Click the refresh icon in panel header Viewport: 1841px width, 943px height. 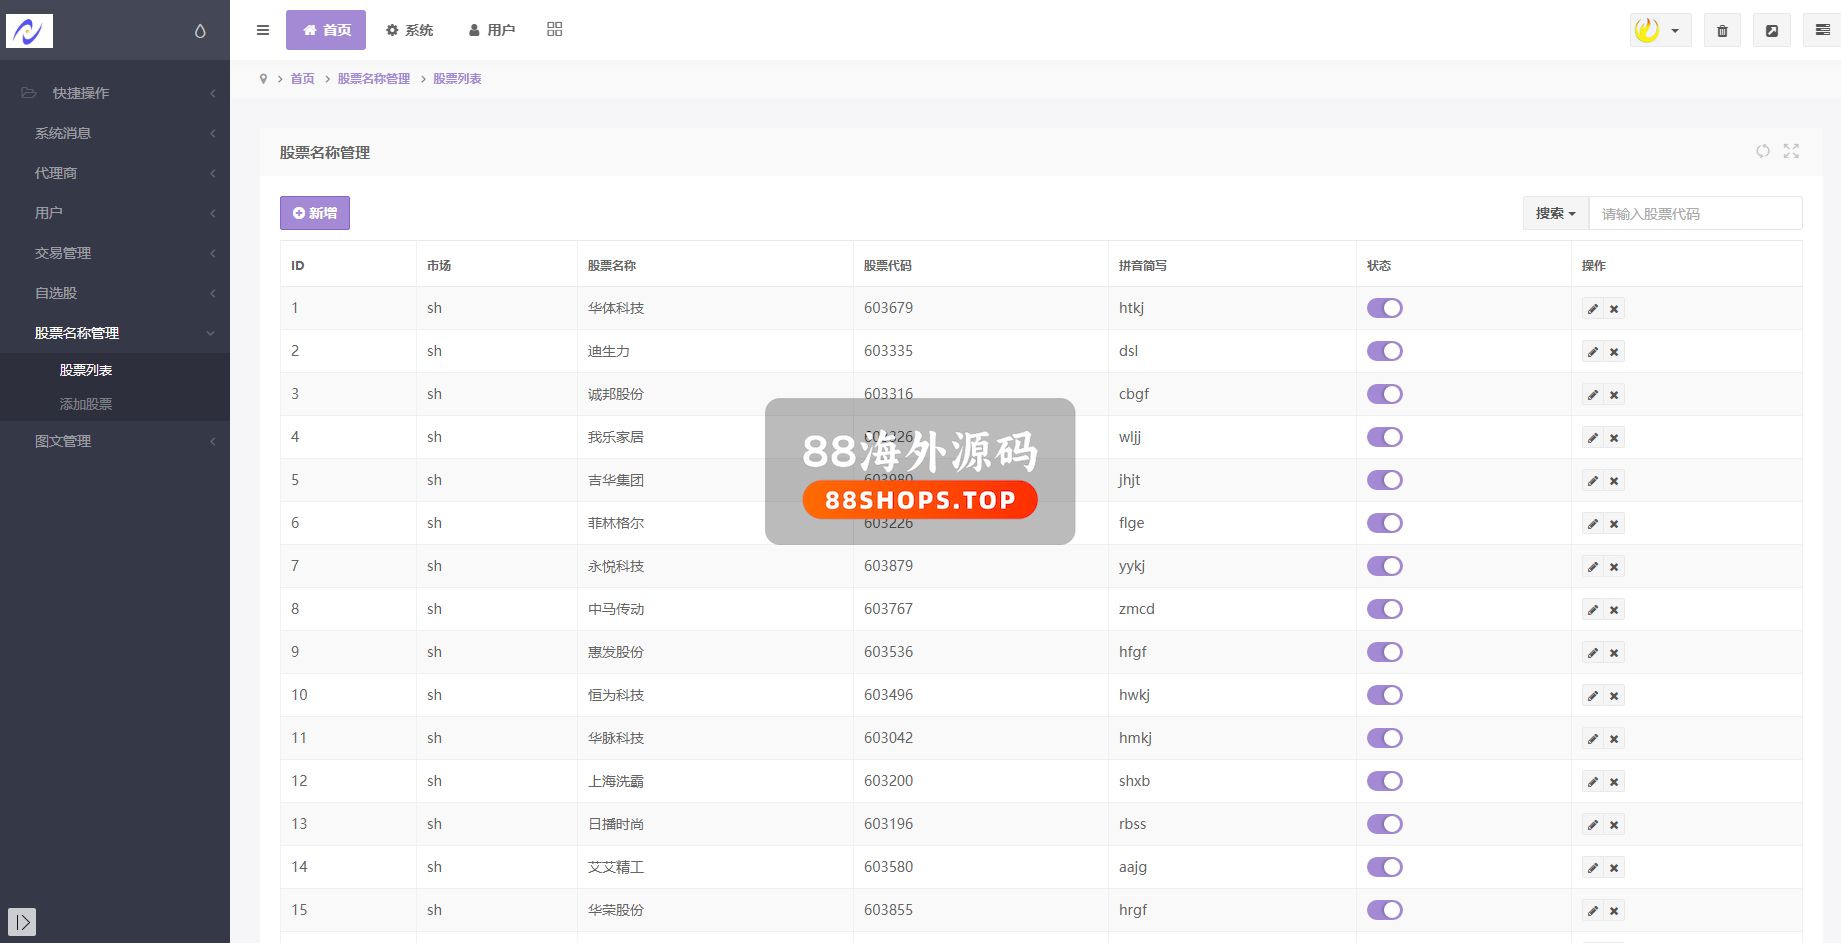(x=1763, y=151)
